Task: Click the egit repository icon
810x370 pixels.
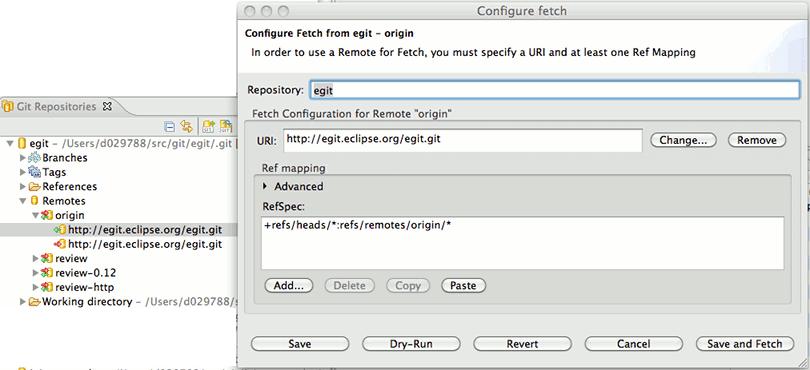Action: click(x=22, y=143)
